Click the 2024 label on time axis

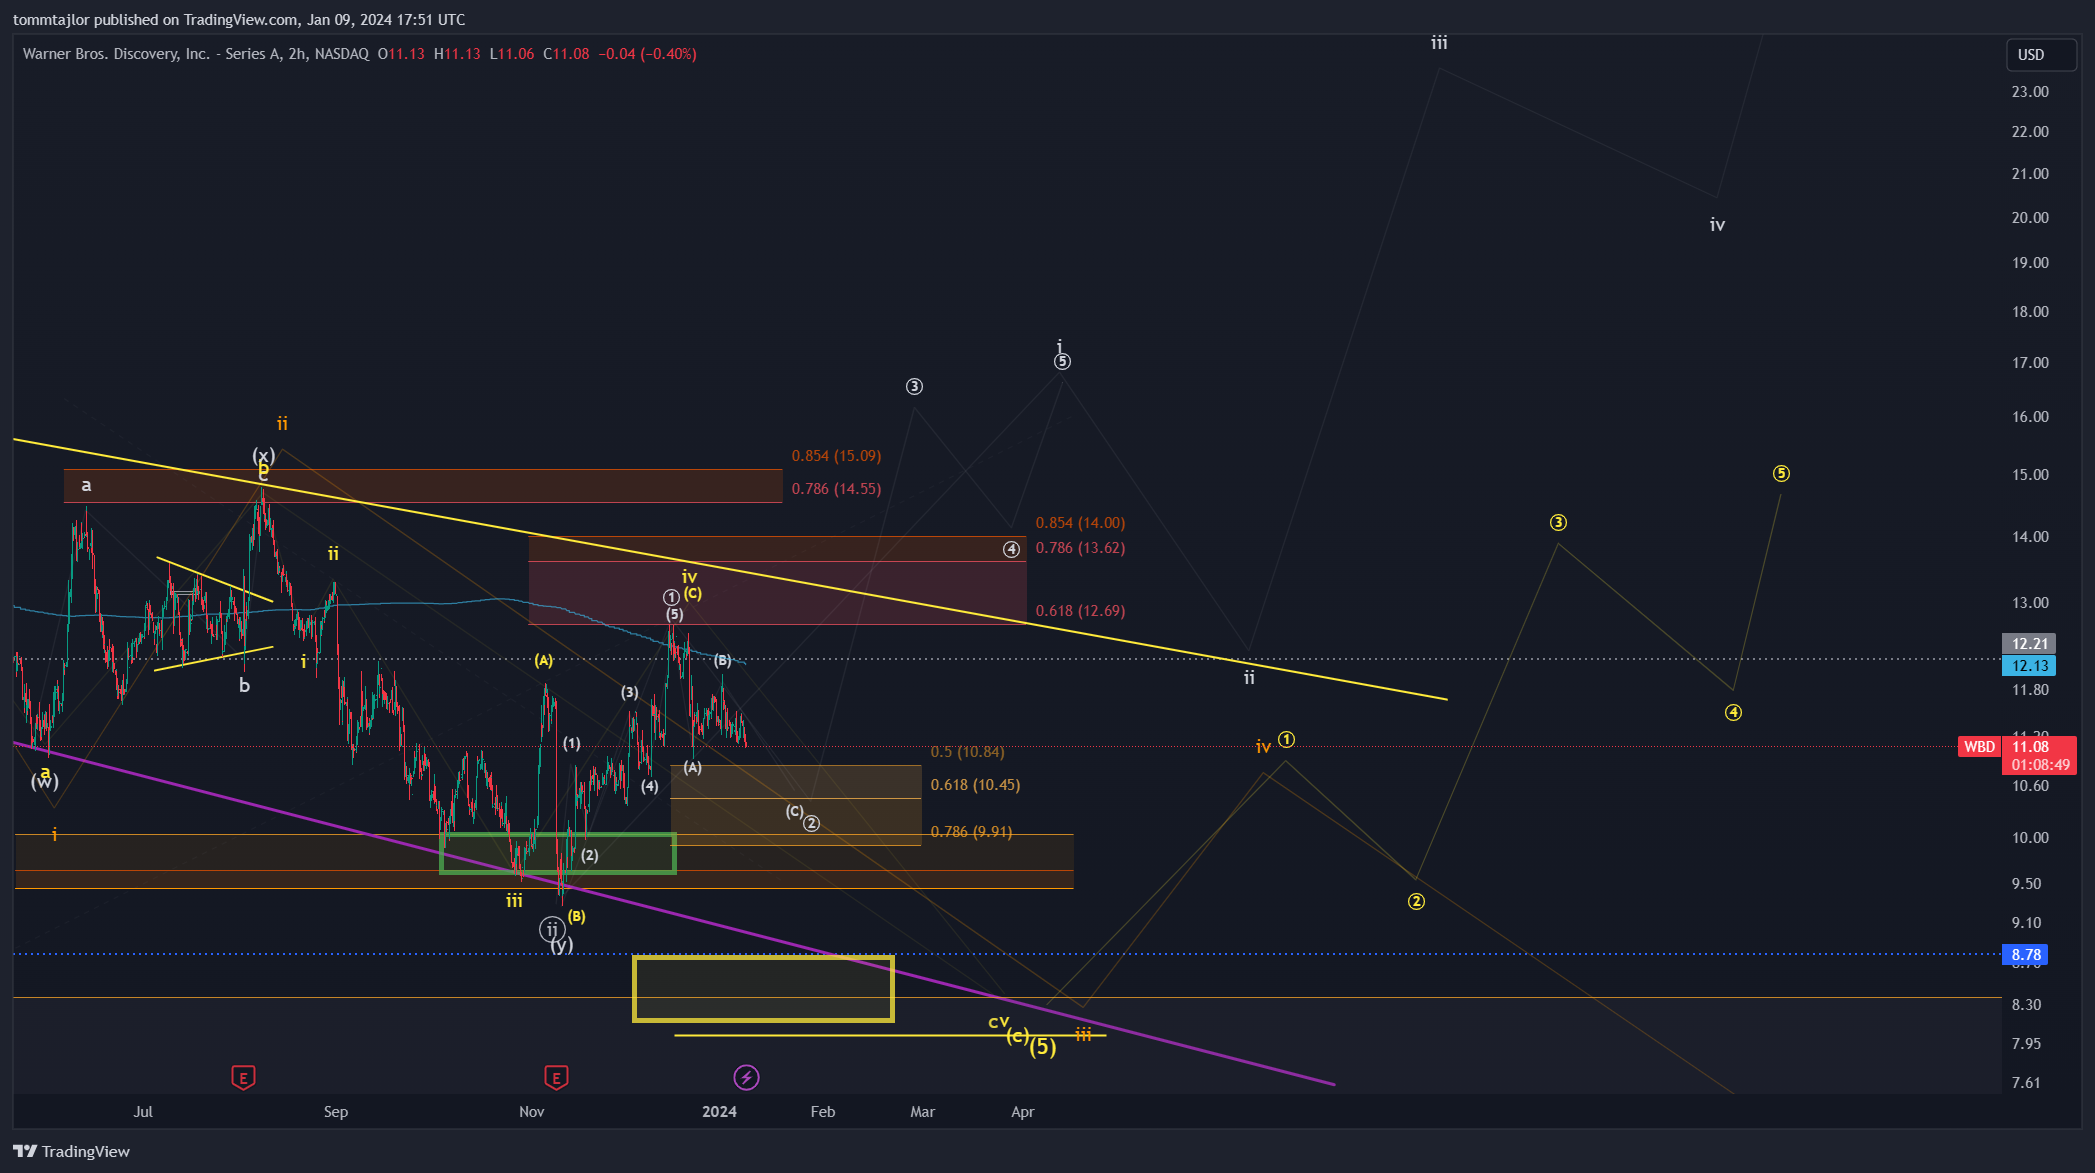click(x=720, y=1112)
